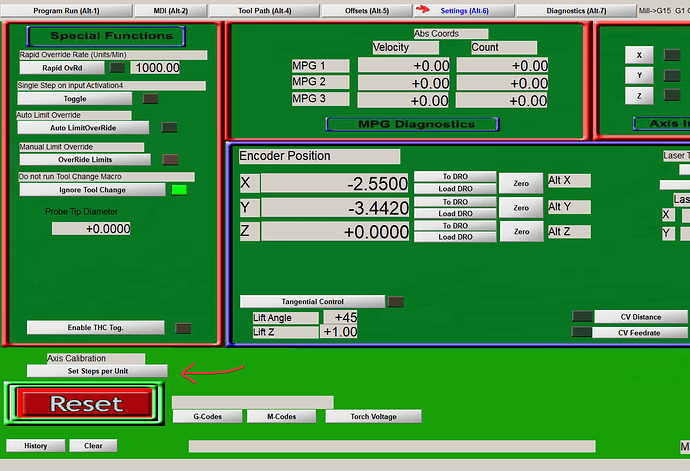Viewport: 690px width, 471px height.
Task: Open the G-Codes reference
Action: [205, 416]
